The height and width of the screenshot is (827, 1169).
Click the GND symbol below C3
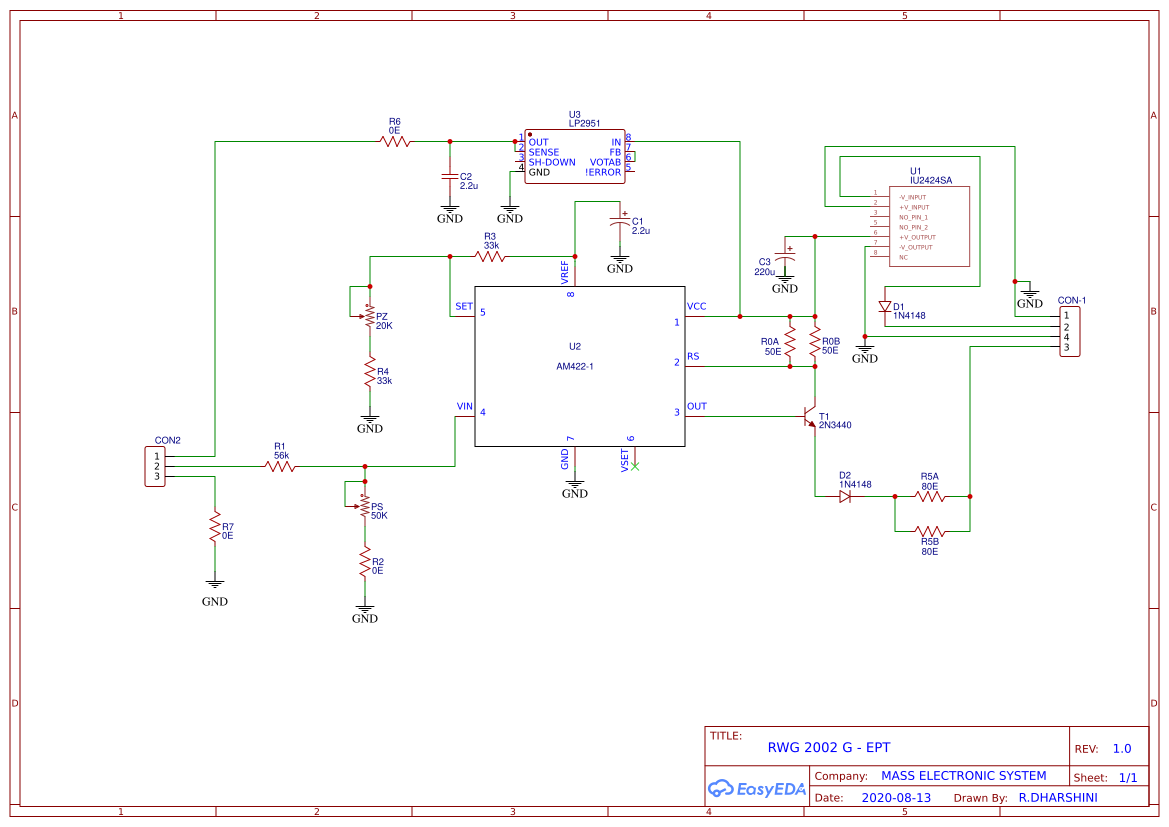[785, 283]
